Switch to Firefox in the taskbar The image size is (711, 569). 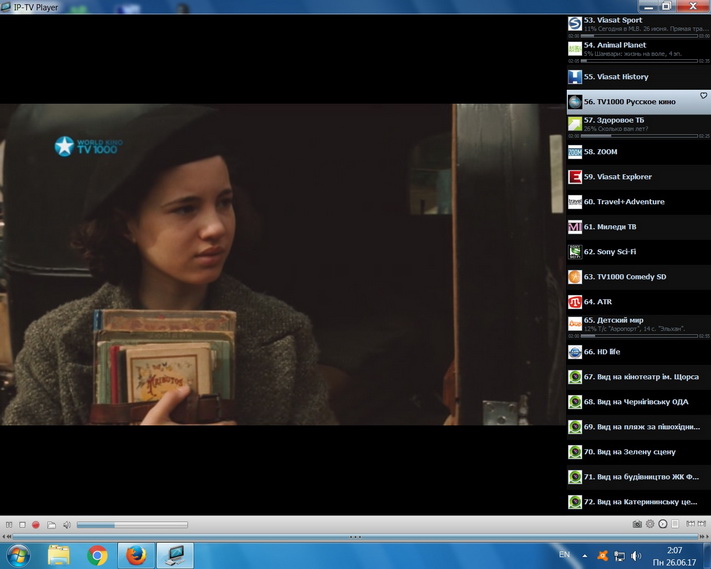136,555
